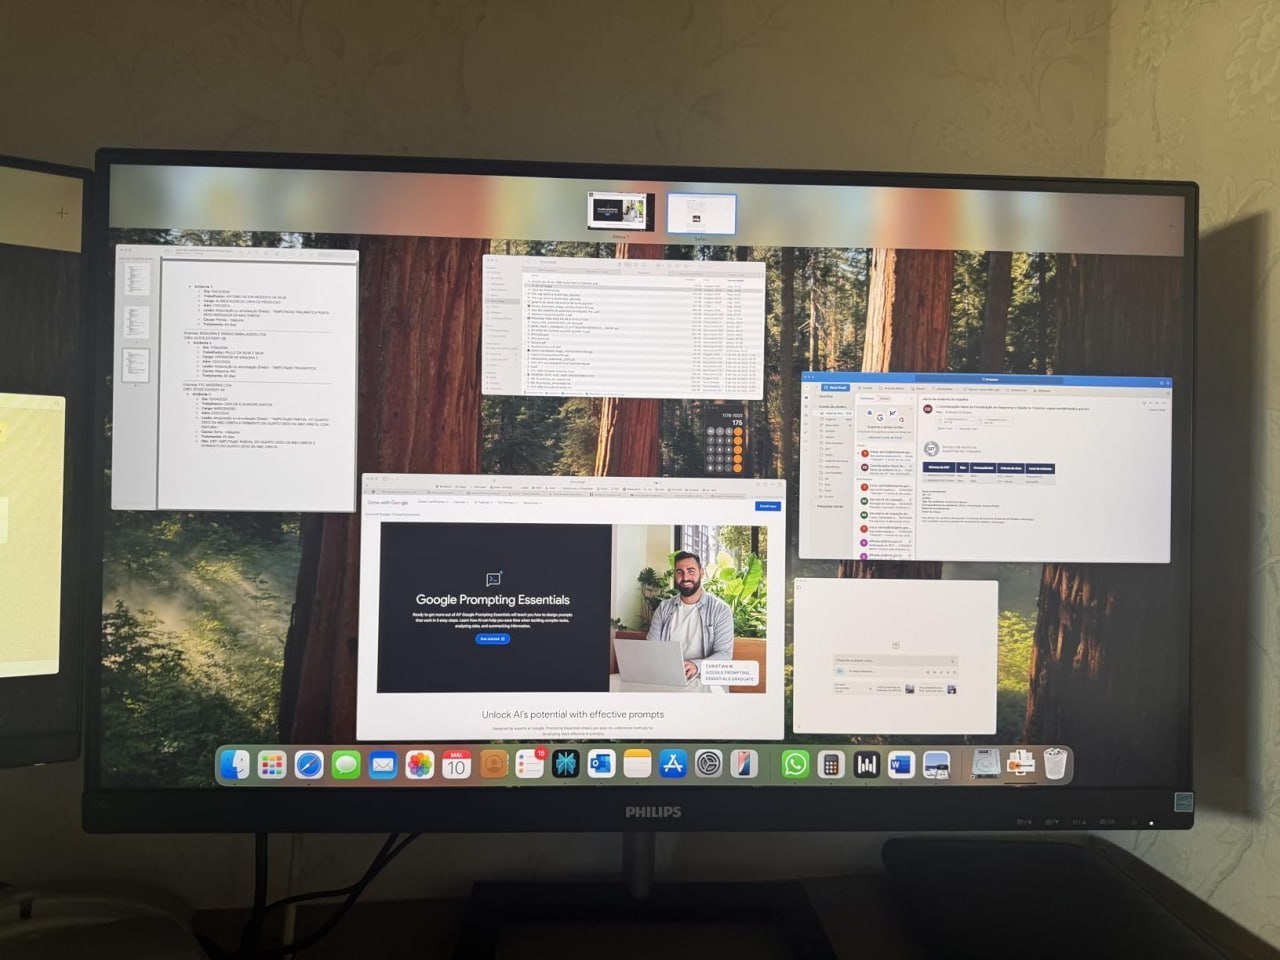The width and height of the screenshot is (1280, 960).
Task: Open Launchpad in the Dock
Action: [x=272, y=766]
